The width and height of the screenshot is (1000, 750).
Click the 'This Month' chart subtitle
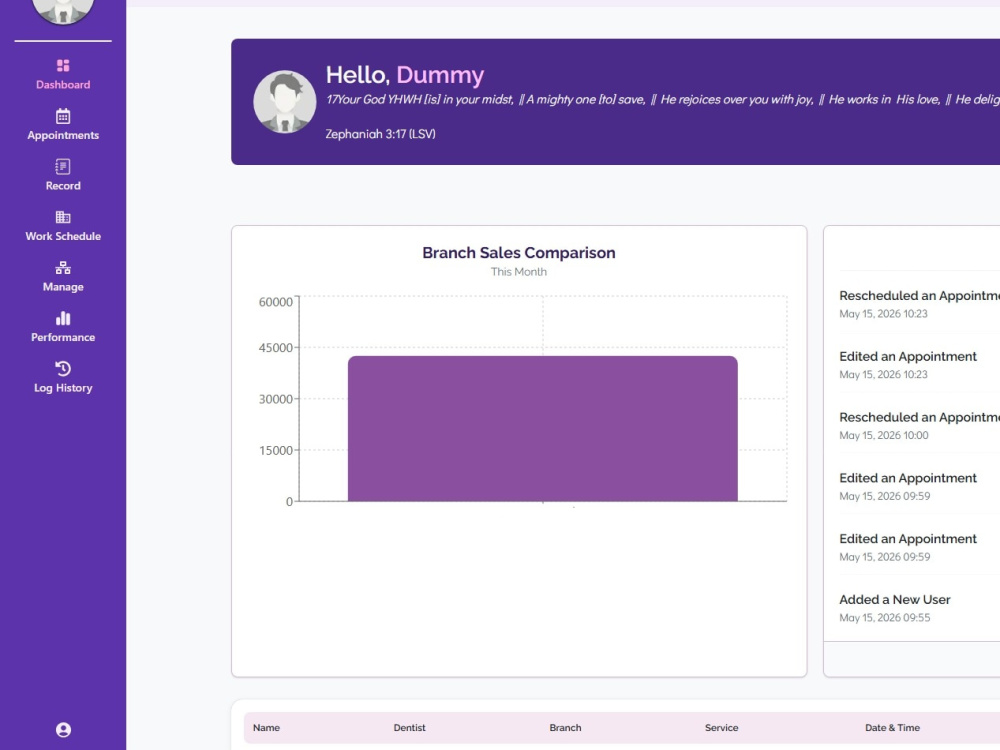[x=518, y=272]
